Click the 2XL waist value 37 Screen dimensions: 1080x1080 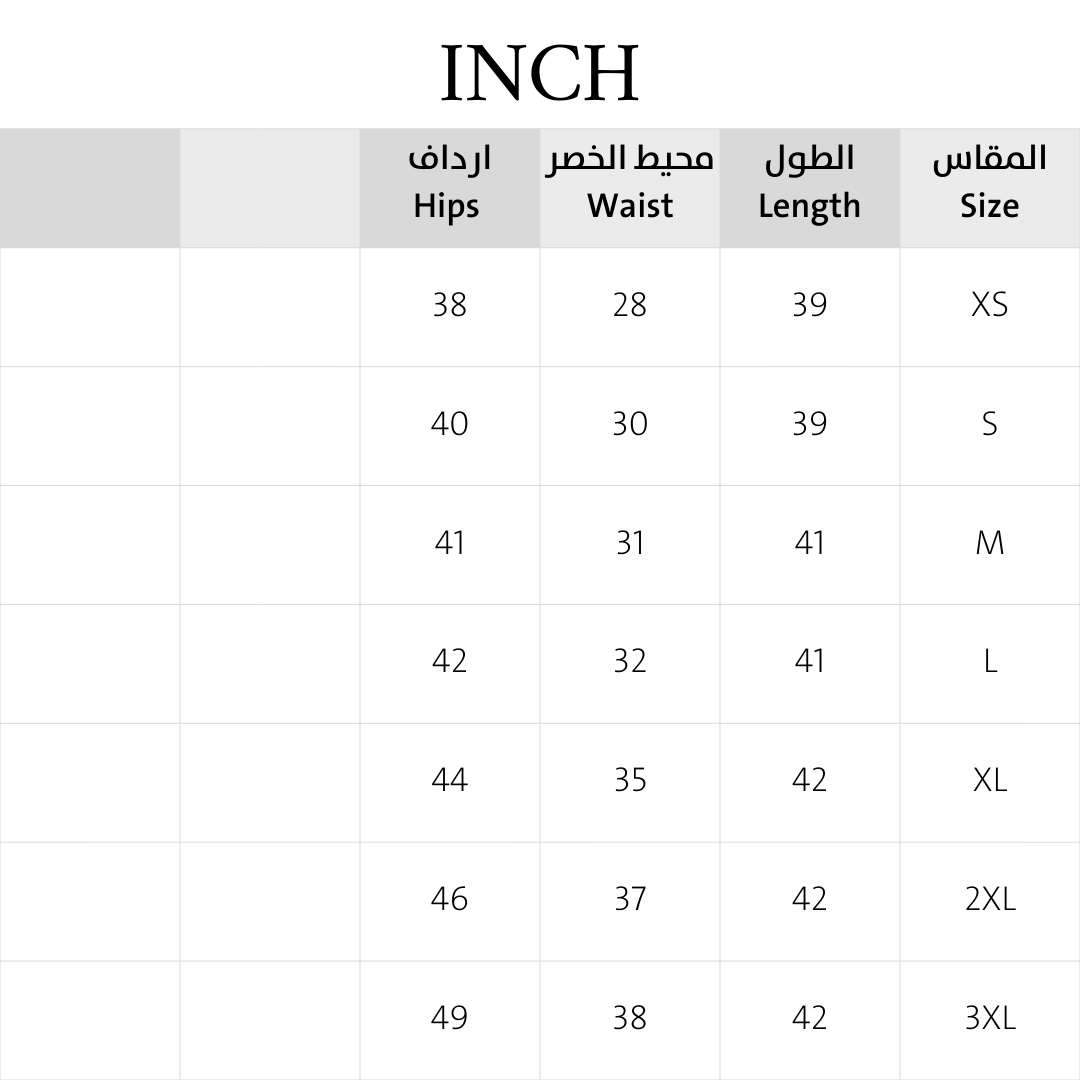[x=630, y=899]
